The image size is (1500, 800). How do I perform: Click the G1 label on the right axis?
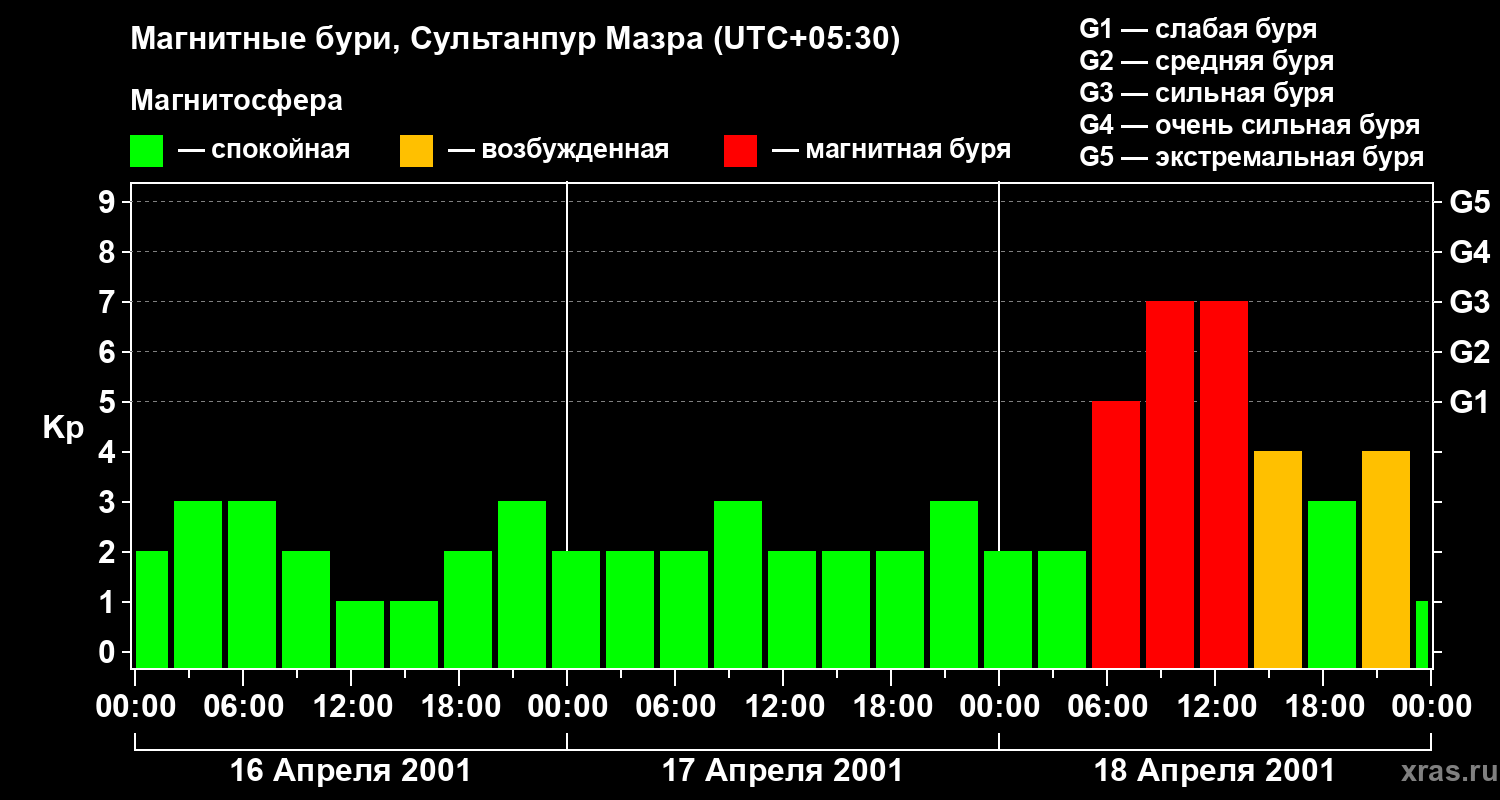1470,403
